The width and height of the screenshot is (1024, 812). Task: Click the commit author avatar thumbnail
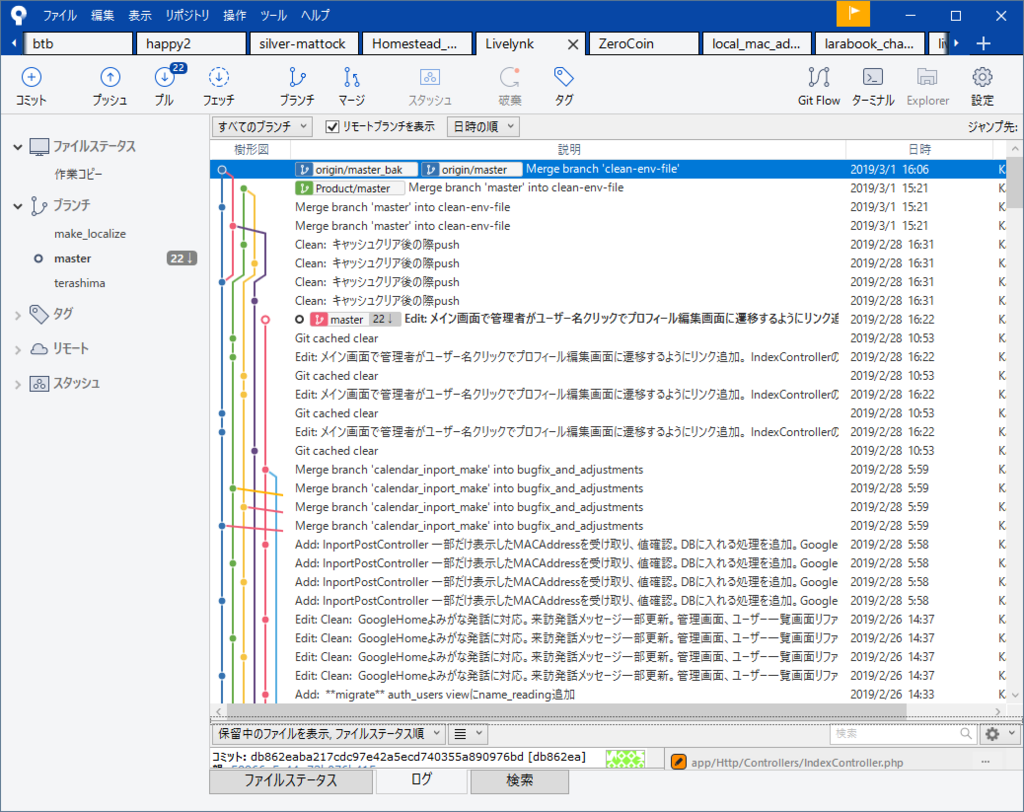(625, 758)
